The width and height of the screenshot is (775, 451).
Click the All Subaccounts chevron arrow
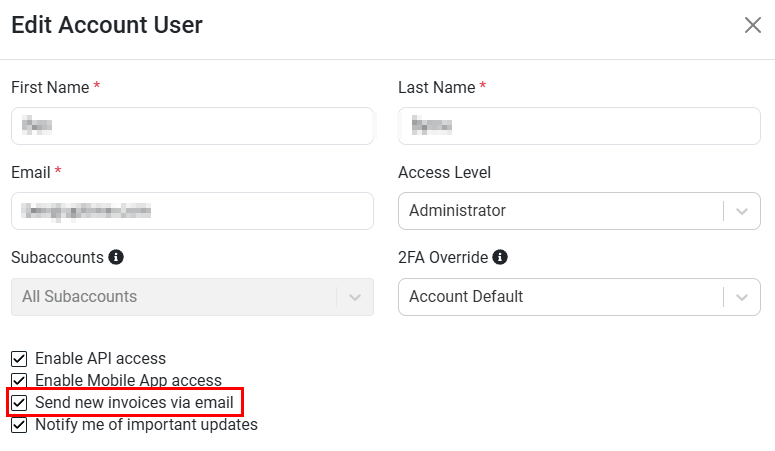[354, 297]
